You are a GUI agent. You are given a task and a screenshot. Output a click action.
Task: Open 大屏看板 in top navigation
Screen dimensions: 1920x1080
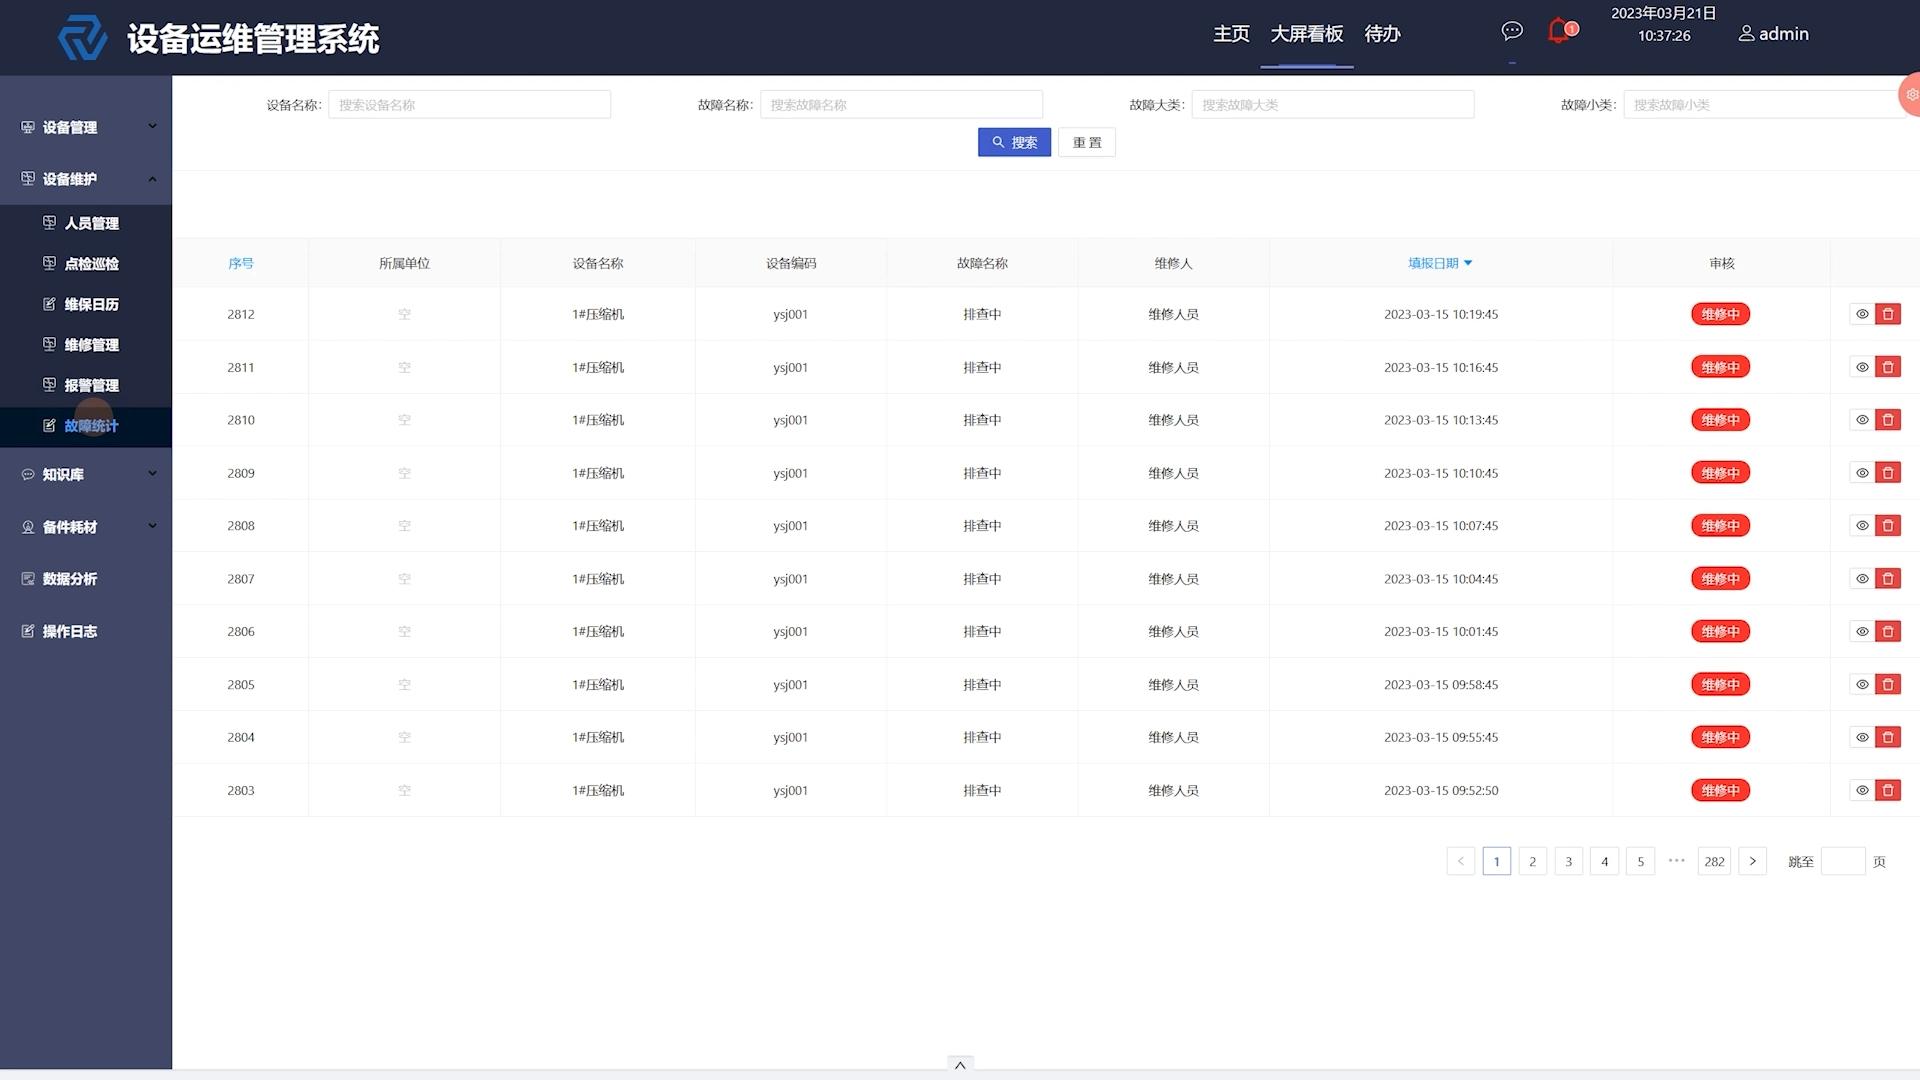click(1306, 34)
